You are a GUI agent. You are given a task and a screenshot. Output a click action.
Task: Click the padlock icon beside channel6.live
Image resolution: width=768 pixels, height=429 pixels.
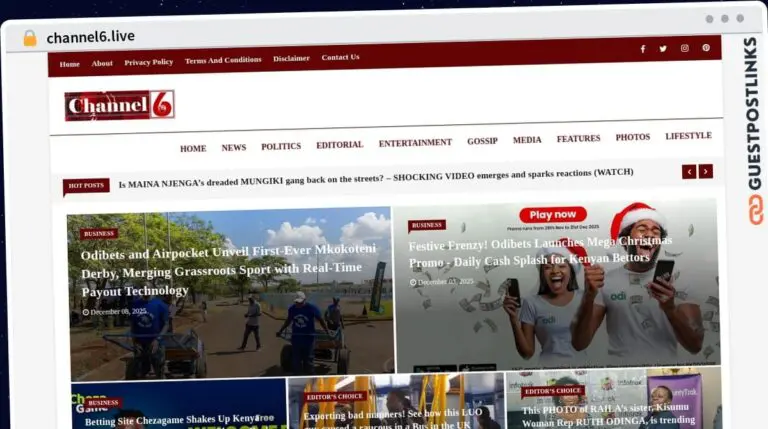click(30, 38)
